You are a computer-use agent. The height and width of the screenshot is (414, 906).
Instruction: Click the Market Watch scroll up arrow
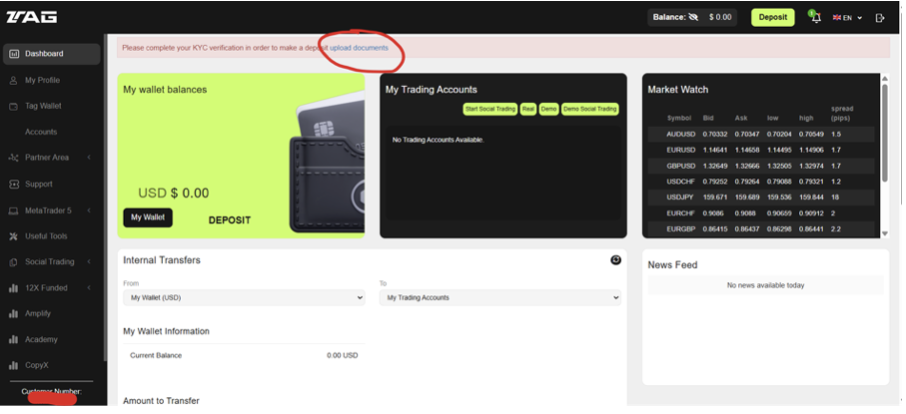pos(884,78)
